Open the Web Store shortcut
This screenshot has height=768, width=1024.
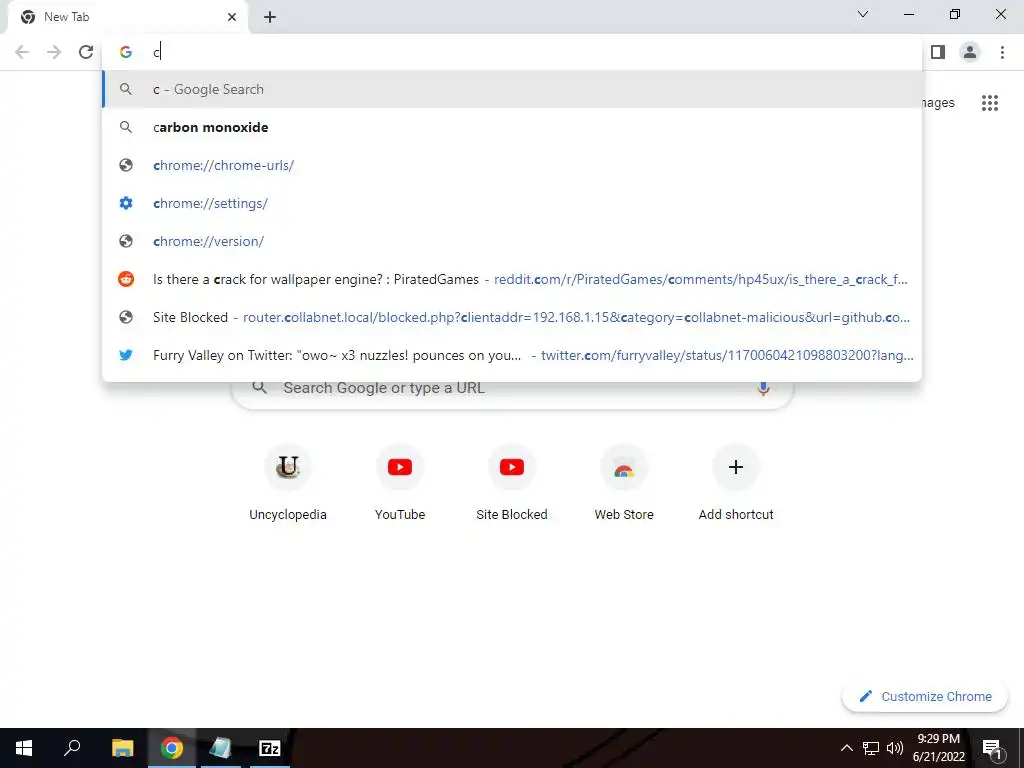pyautogui.click(x=624, y=484)
